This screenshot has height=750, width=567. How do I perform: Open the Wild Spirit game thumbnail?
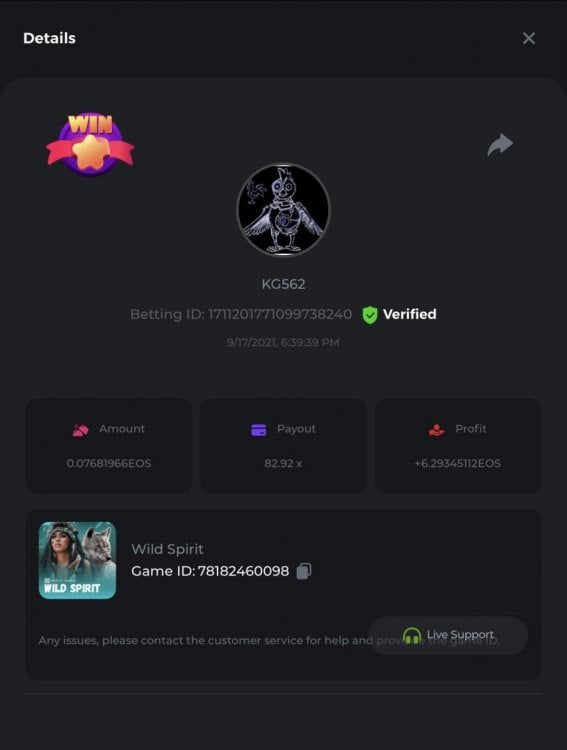tap(77, 560)
